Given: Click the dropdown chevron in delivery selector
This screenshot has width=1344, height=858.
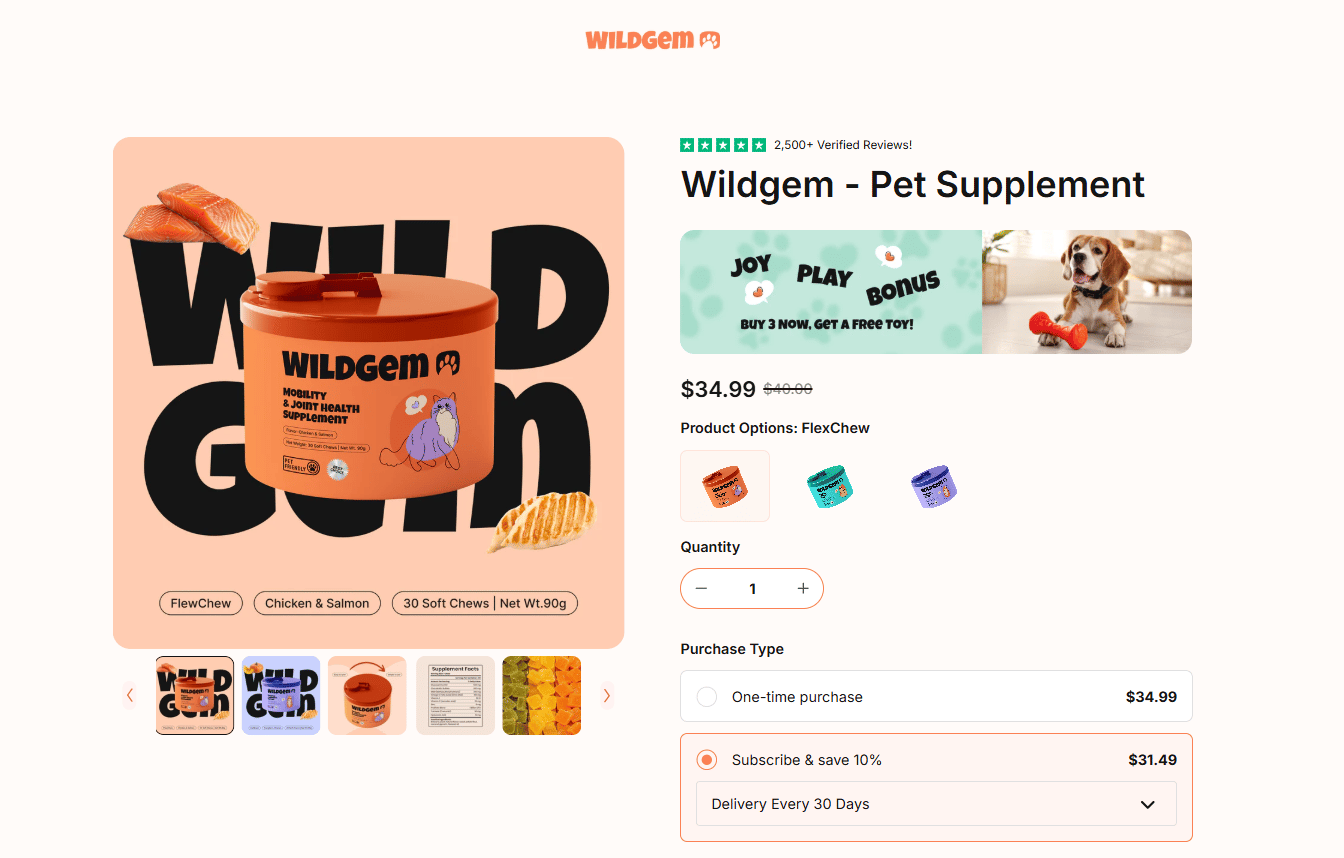Looking at the screenshot, I should pos(1148,805).
